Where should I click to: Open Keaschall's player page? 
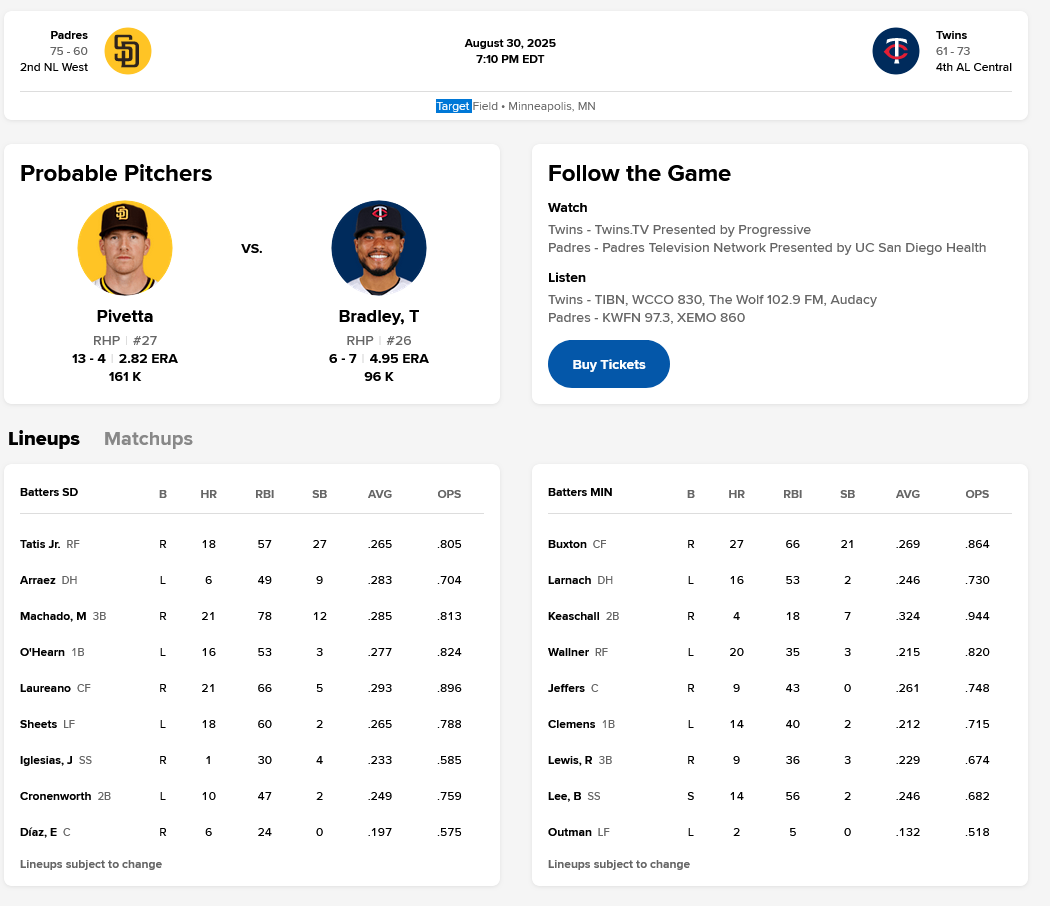(x=574, y=617)
